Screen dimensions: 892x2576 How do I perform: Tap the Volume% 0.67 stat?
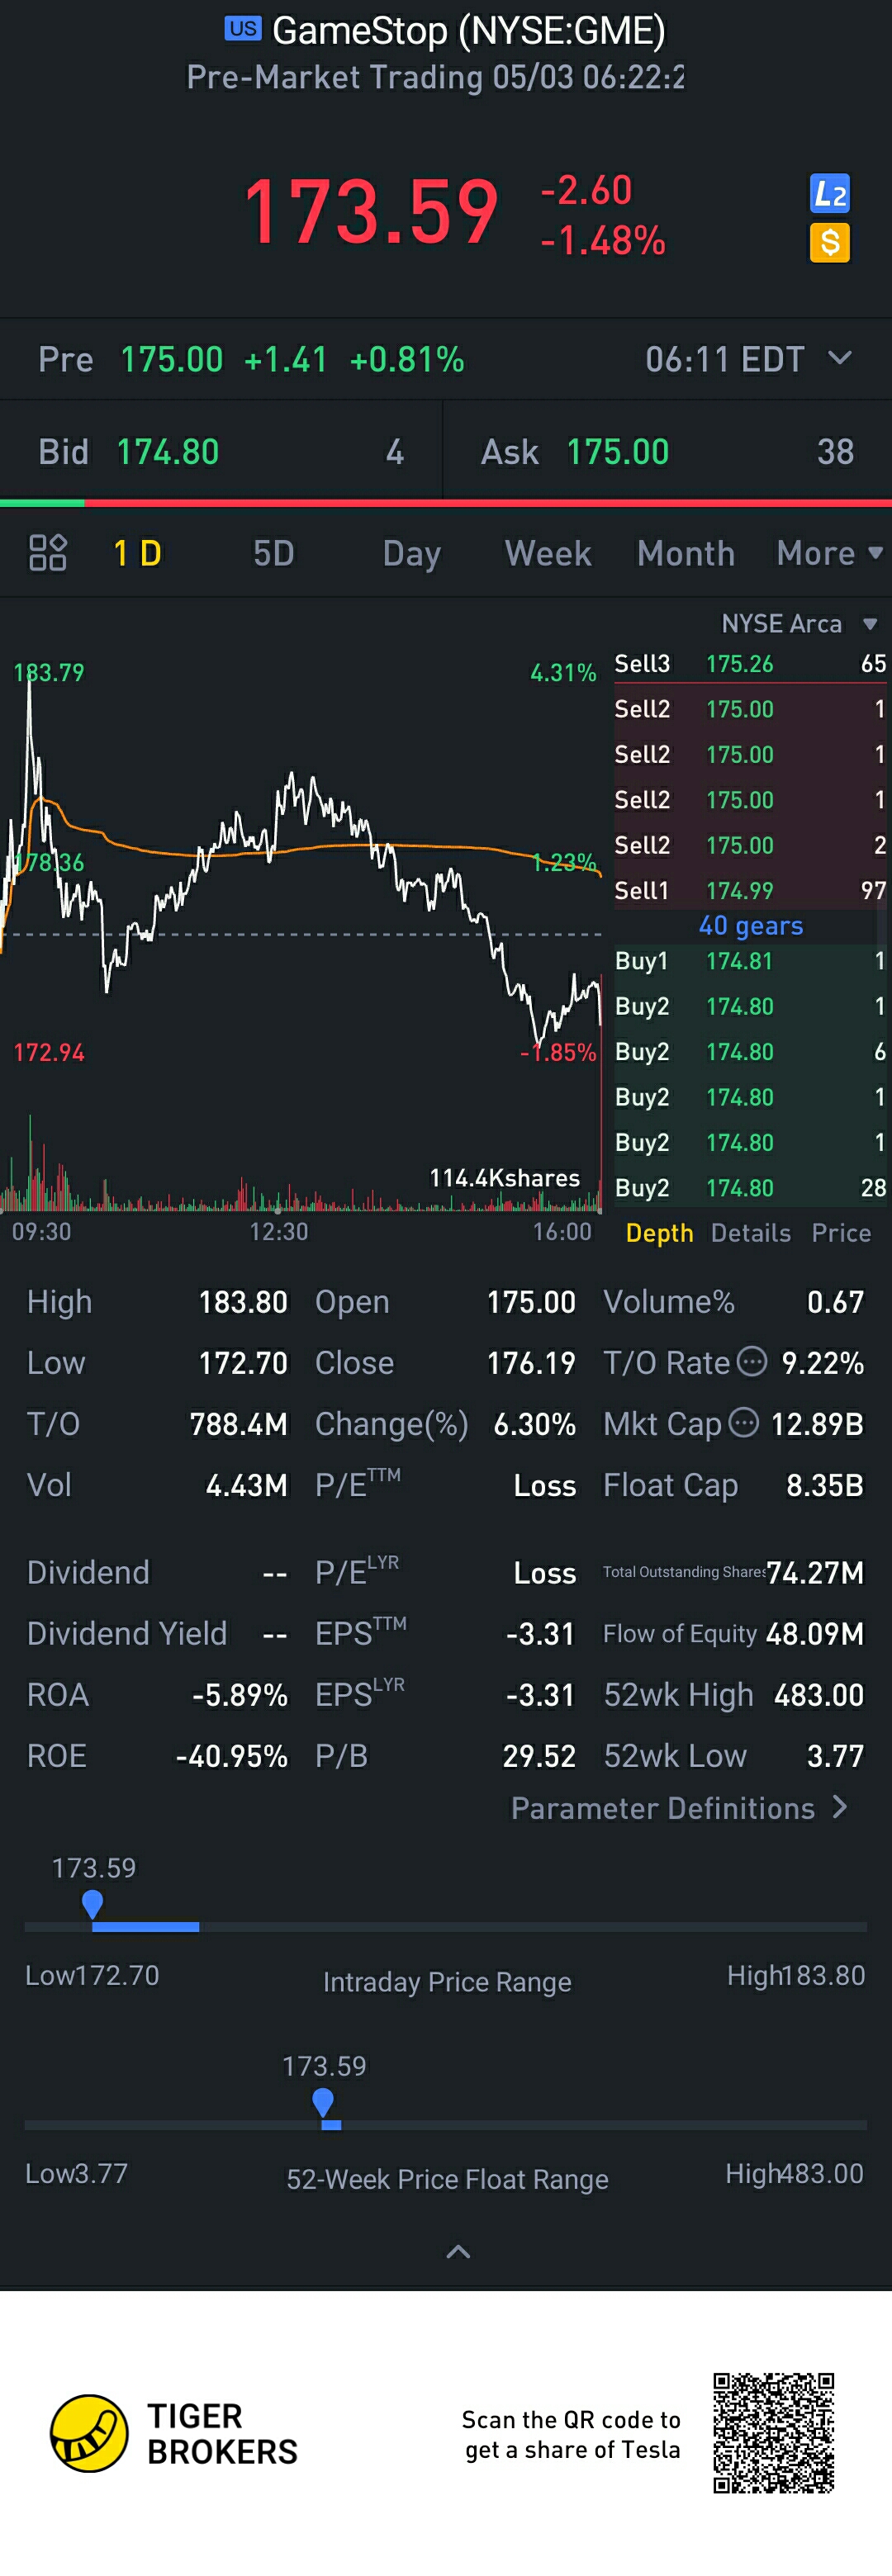tap(733, 1302)
